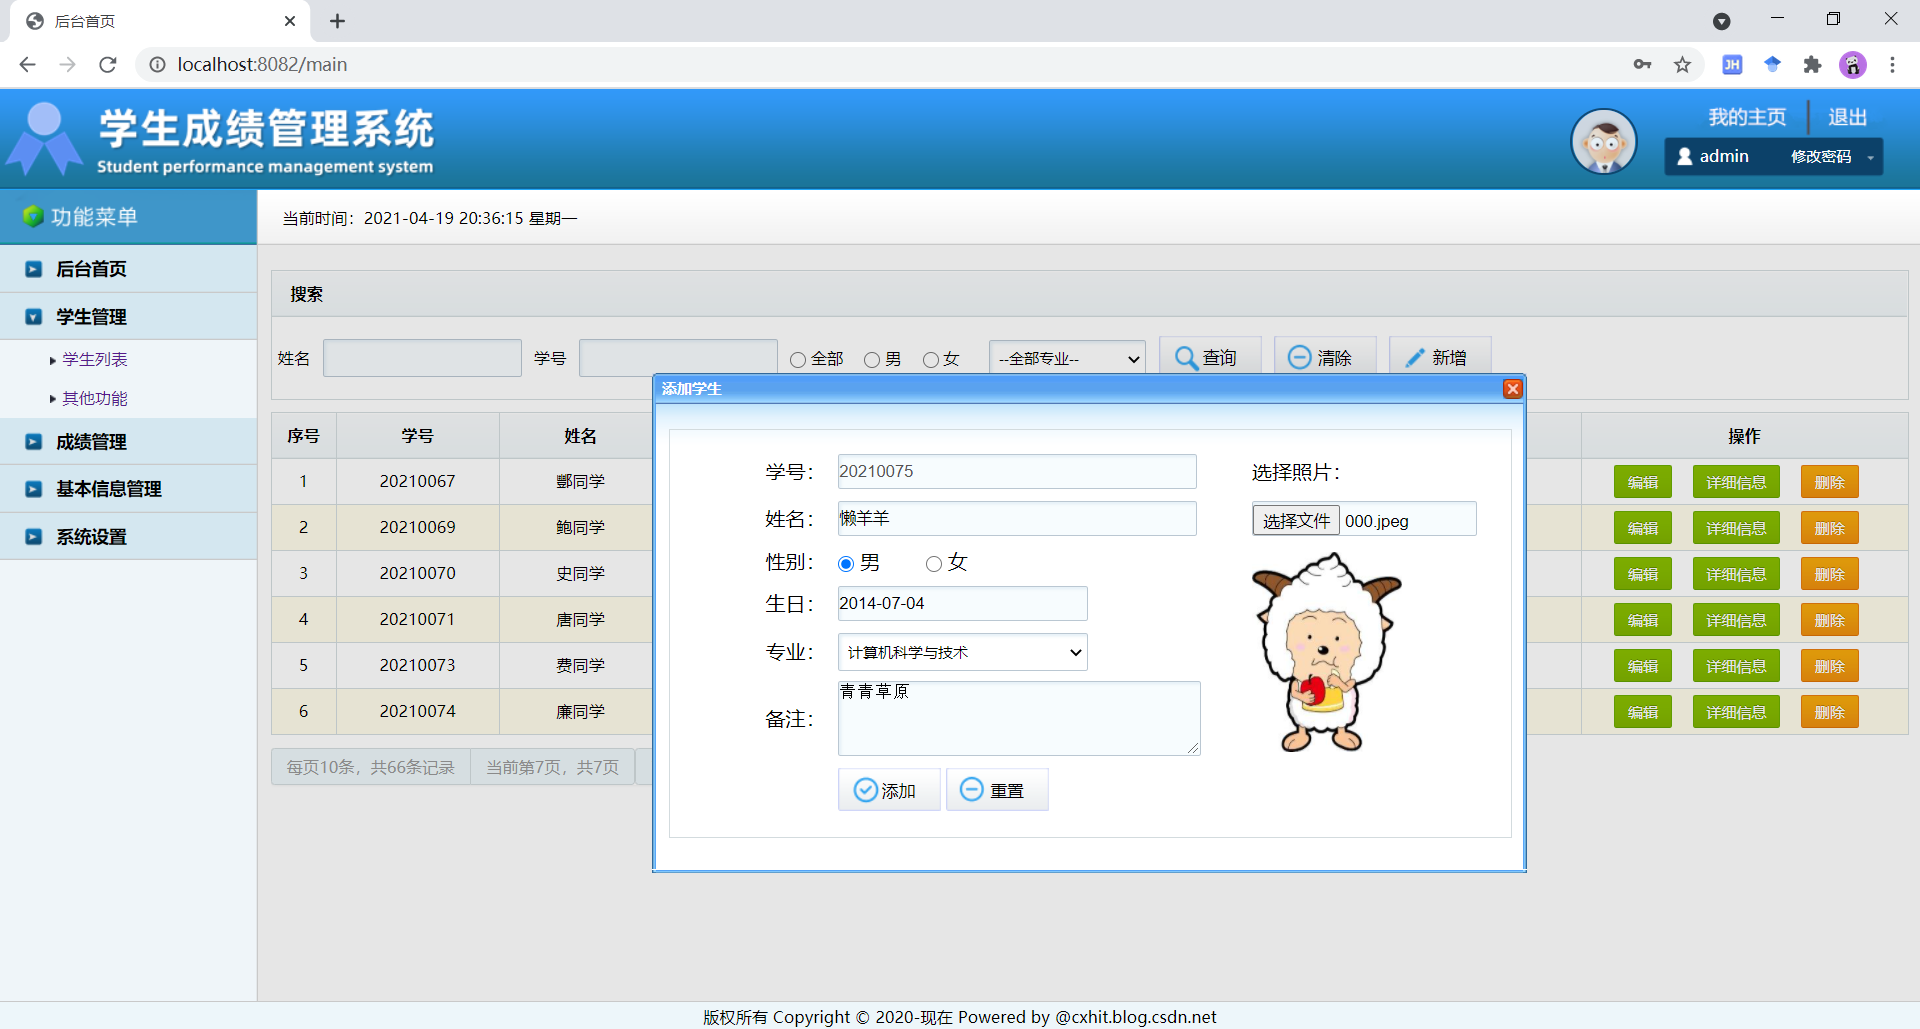
Task: Click 选择文件 to choose a photo
Action: (x=1296, y=521)
